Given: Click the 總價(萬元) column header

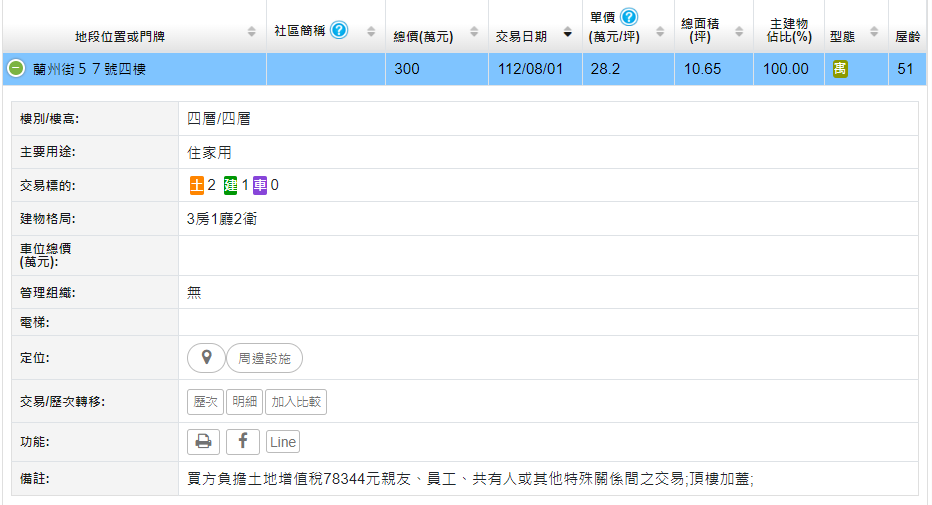Looking at the screenshot, I should (x=424, y=37).
